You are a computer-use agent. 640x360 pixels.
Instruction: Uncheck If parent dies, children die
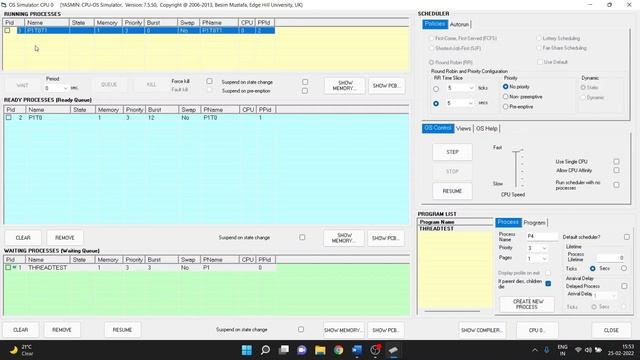click(x=548, y=283)
